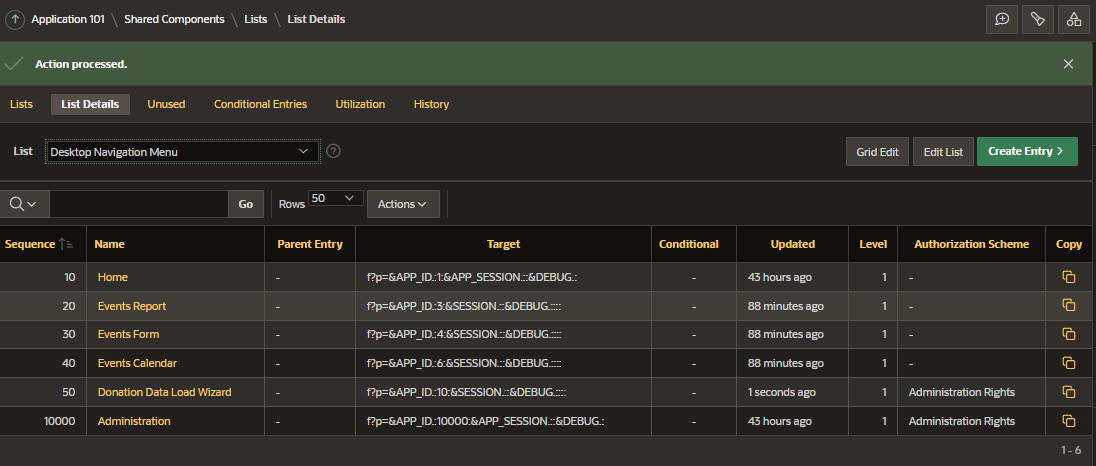Click the Target column header

coord(503,244)
